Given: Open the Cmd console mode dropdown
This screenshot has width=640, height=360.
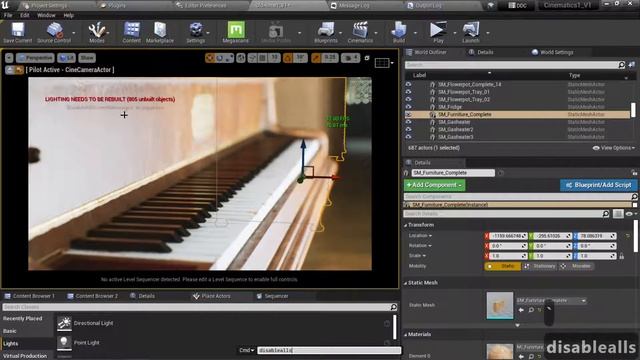Looking at the screenshot, I should tap(247, 350).
